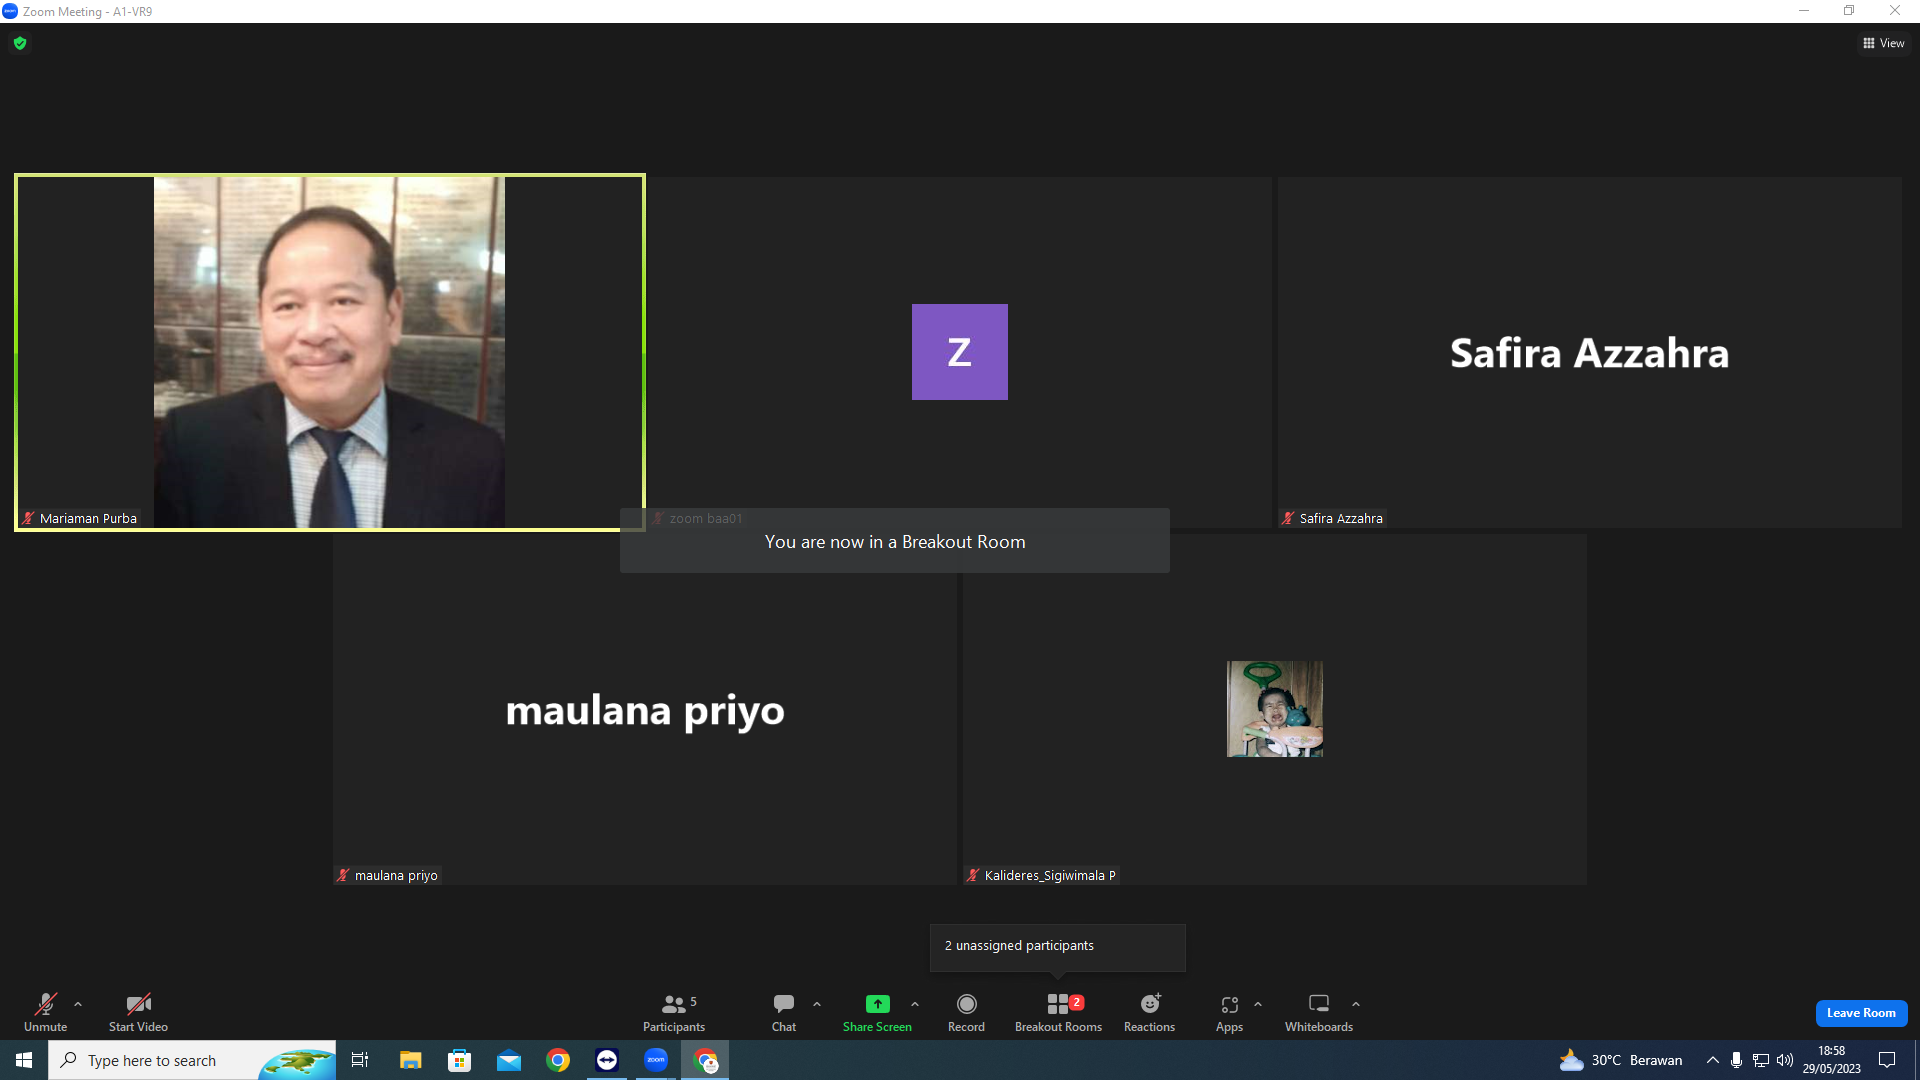Open the Chat panel
Image resolution: width=1920 pixels, height=1080 pixels.
tap(784, 1012)
